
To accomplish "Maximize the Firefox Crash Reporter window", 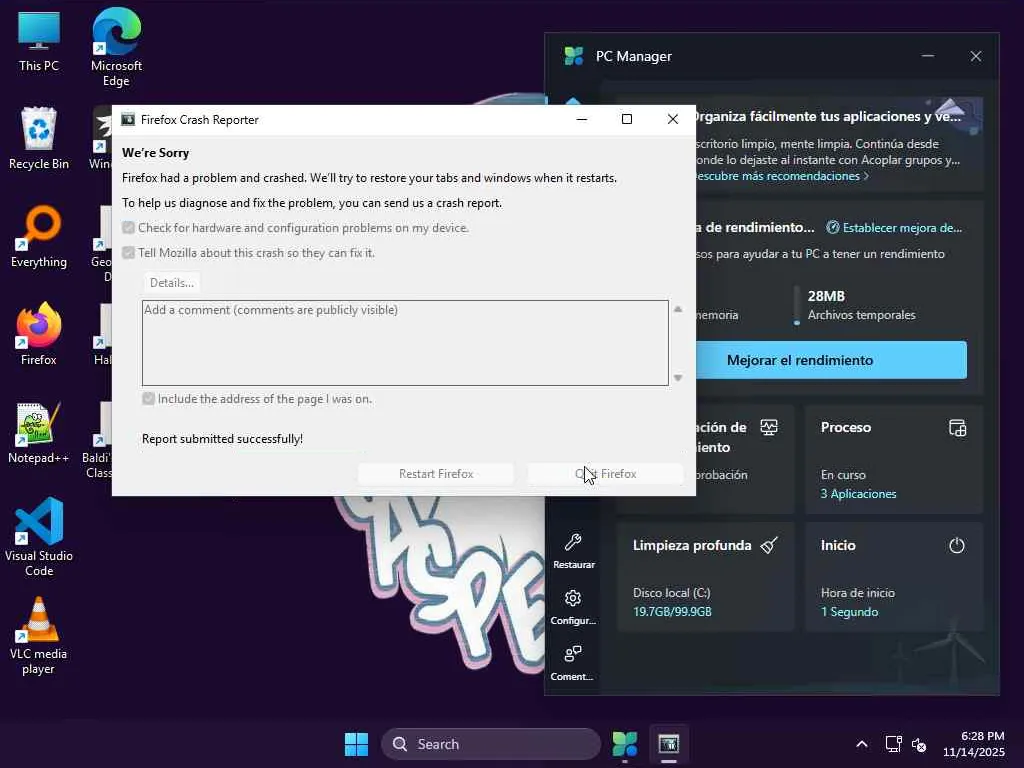I will (627, 120).
